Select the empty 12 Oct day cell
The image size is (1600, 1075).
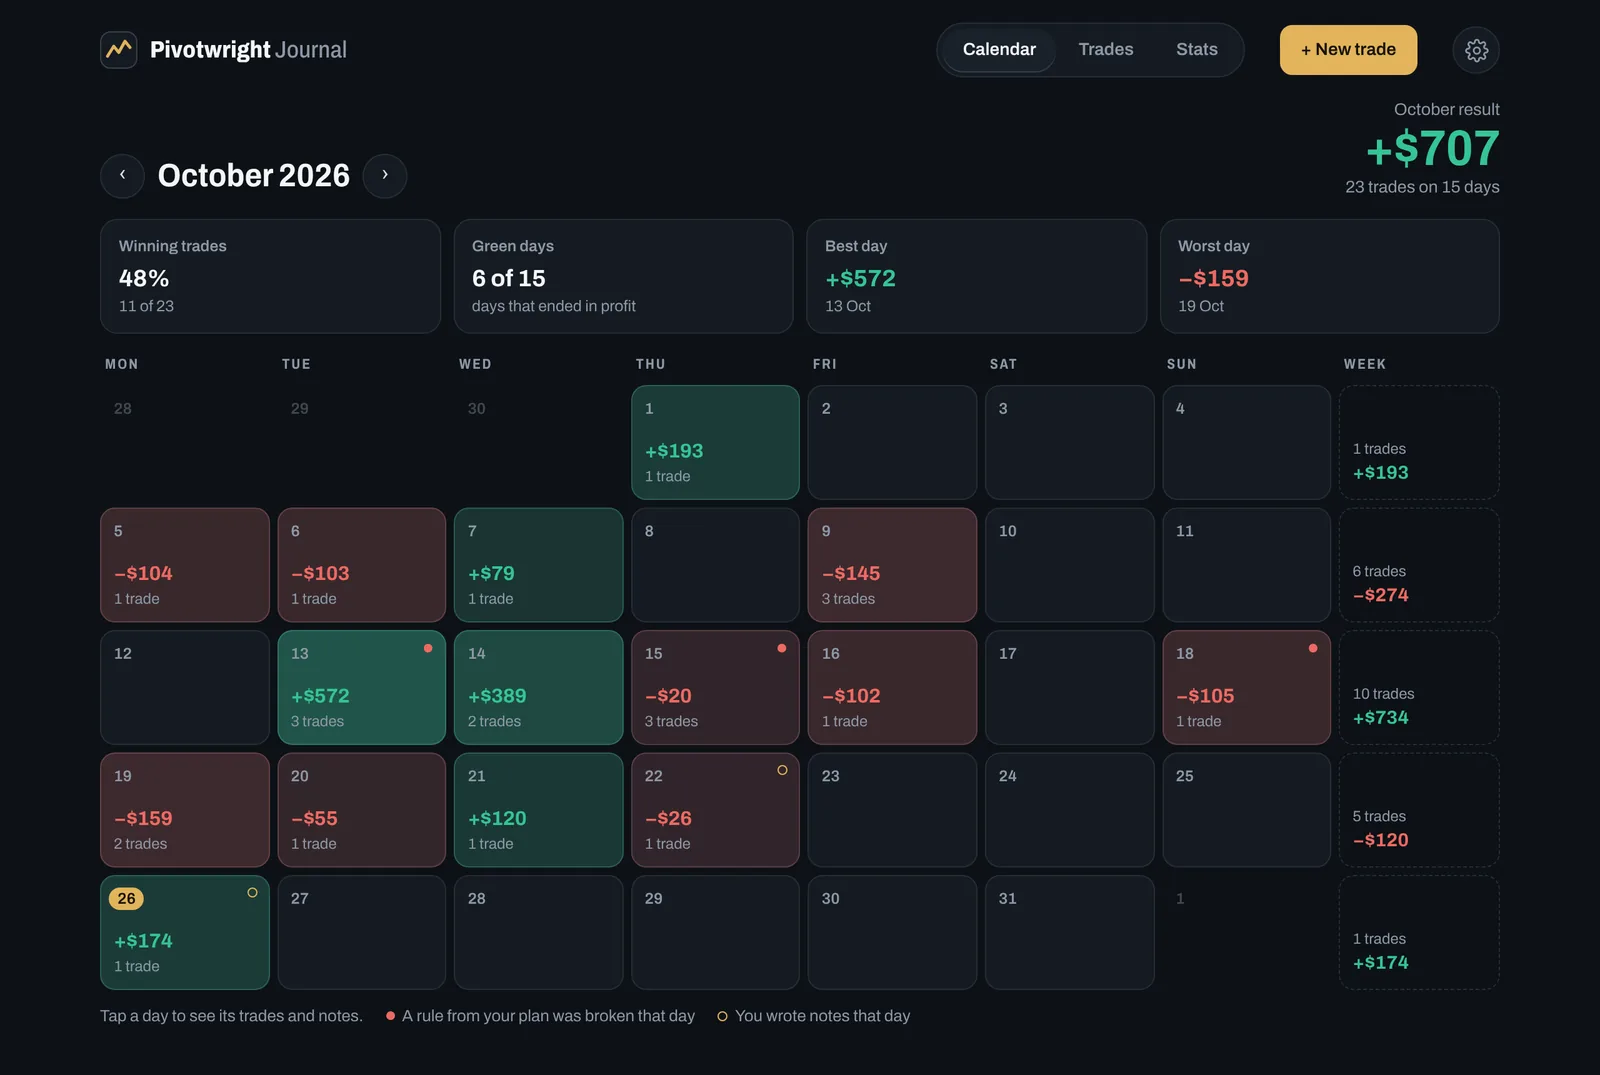click(x=185, y=687)
